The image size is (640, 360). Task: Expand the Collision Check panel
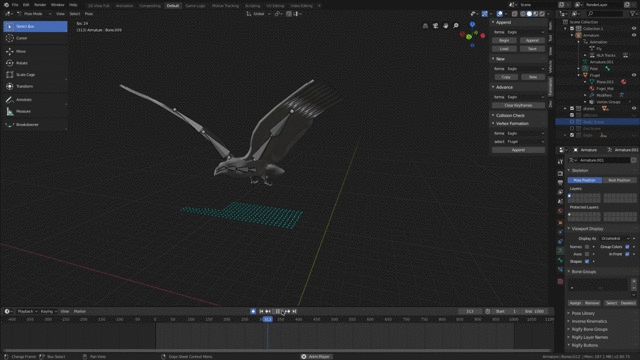tap(510, 116)
